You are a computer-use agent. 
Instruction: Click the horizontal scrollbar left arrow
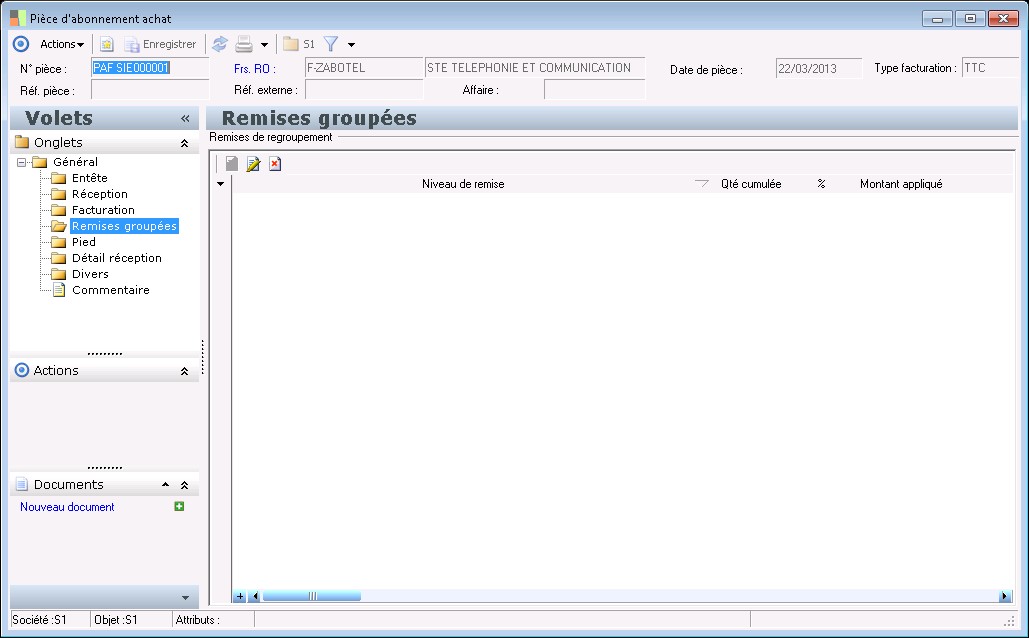[x=255, y=597]
